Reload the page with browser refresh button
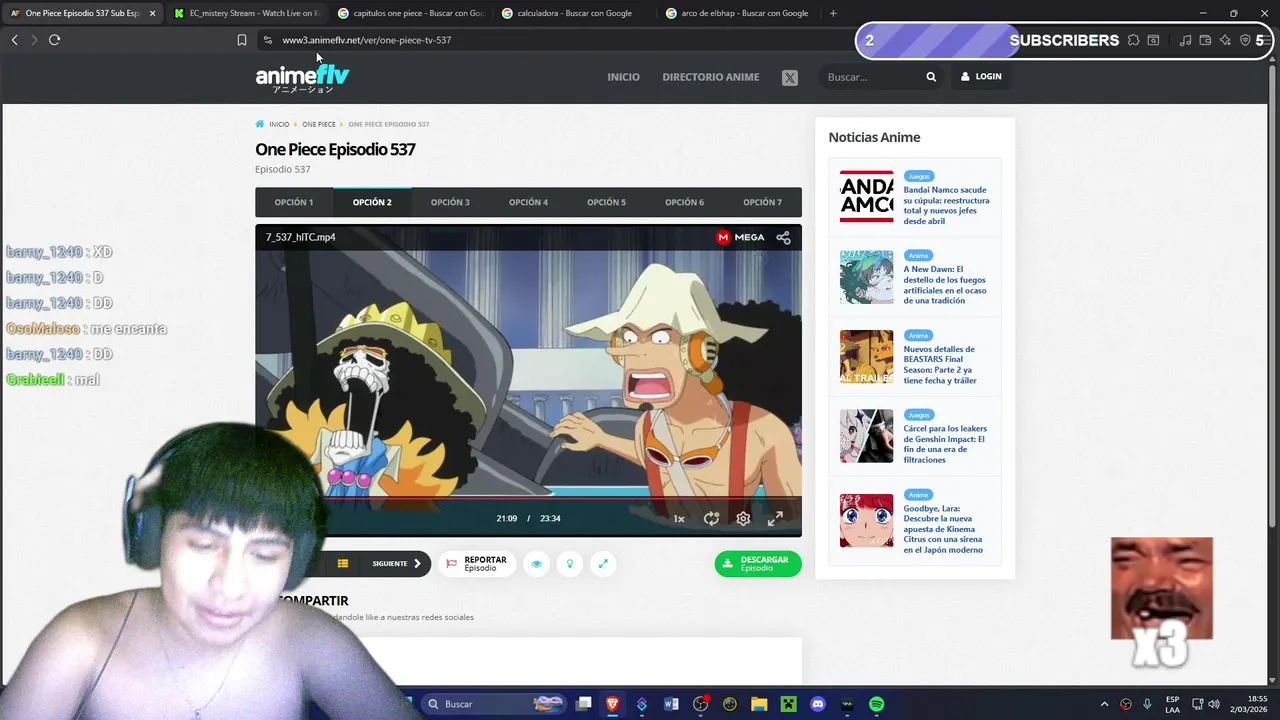The image size is (1280, 720). [54, 40]
